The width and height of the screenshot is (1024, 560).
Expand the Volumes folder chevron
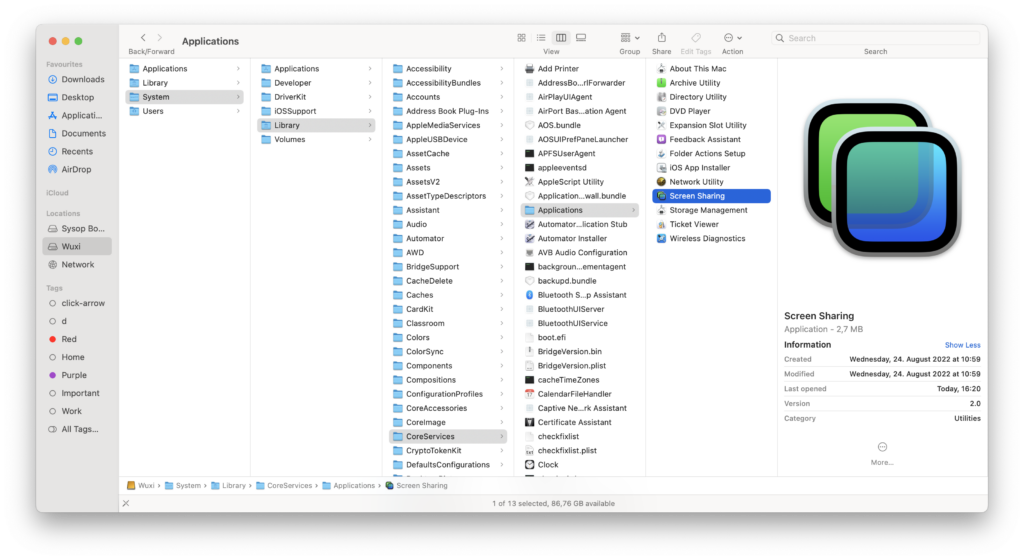click(370, 139)
